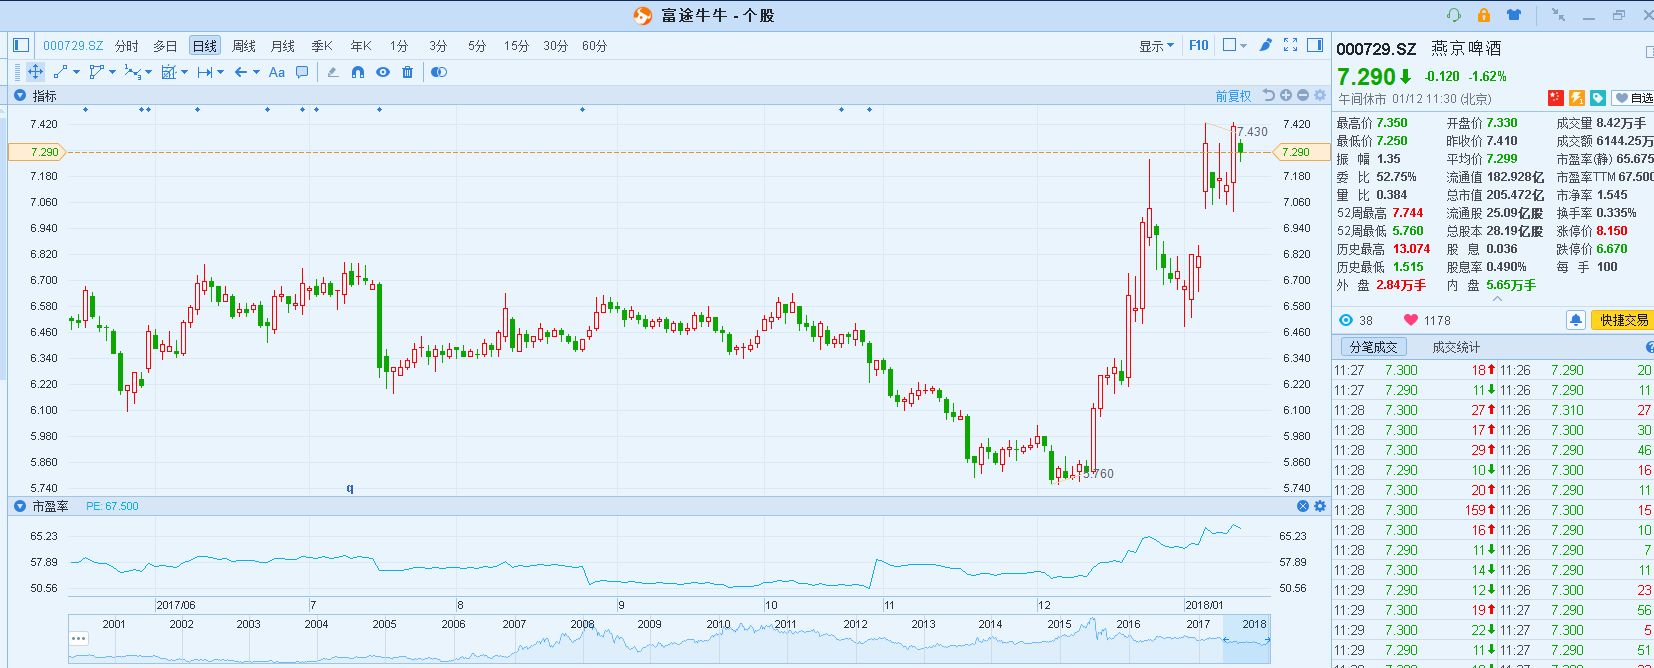Switch to 年K yearly chart tab
Viewport: 1654px width, 668px height.
point(361,46)
